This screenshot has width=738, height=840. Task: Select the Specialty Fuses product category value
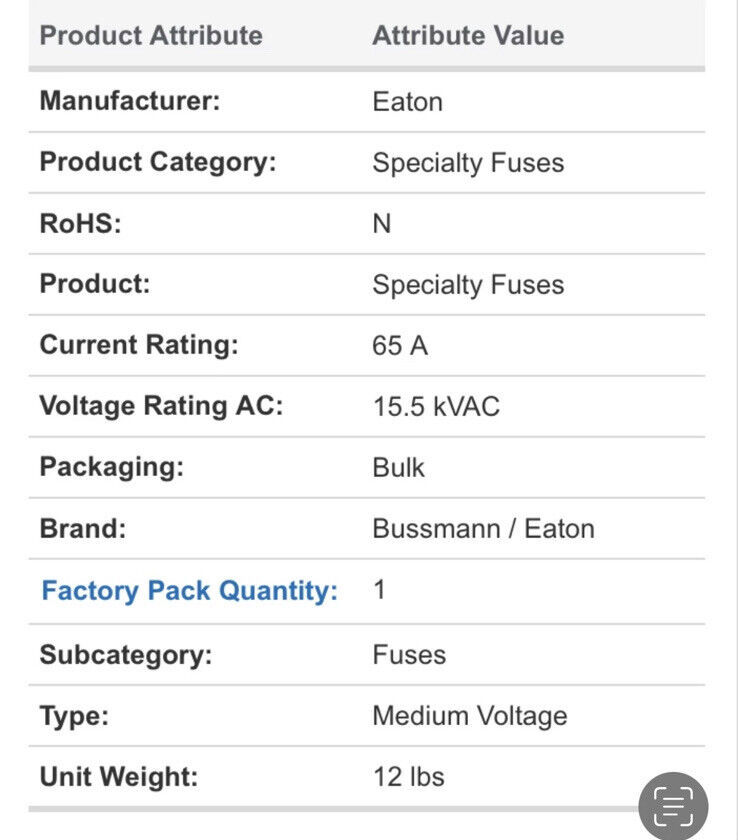click(468, 163)
